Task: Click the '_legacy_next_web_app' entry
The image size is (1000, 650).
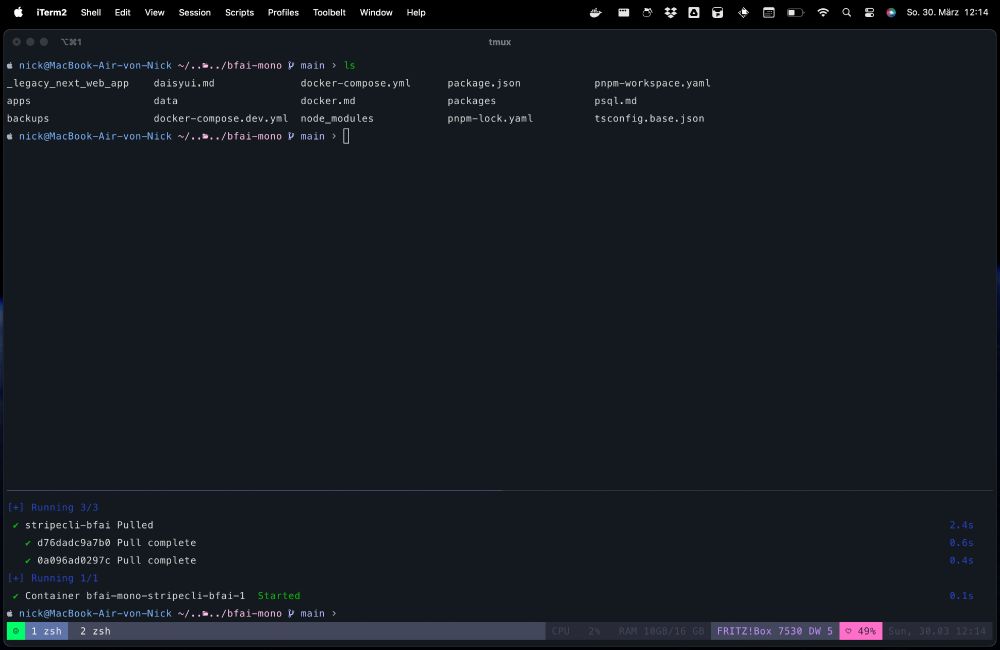Action: click(x=68, y=83)
